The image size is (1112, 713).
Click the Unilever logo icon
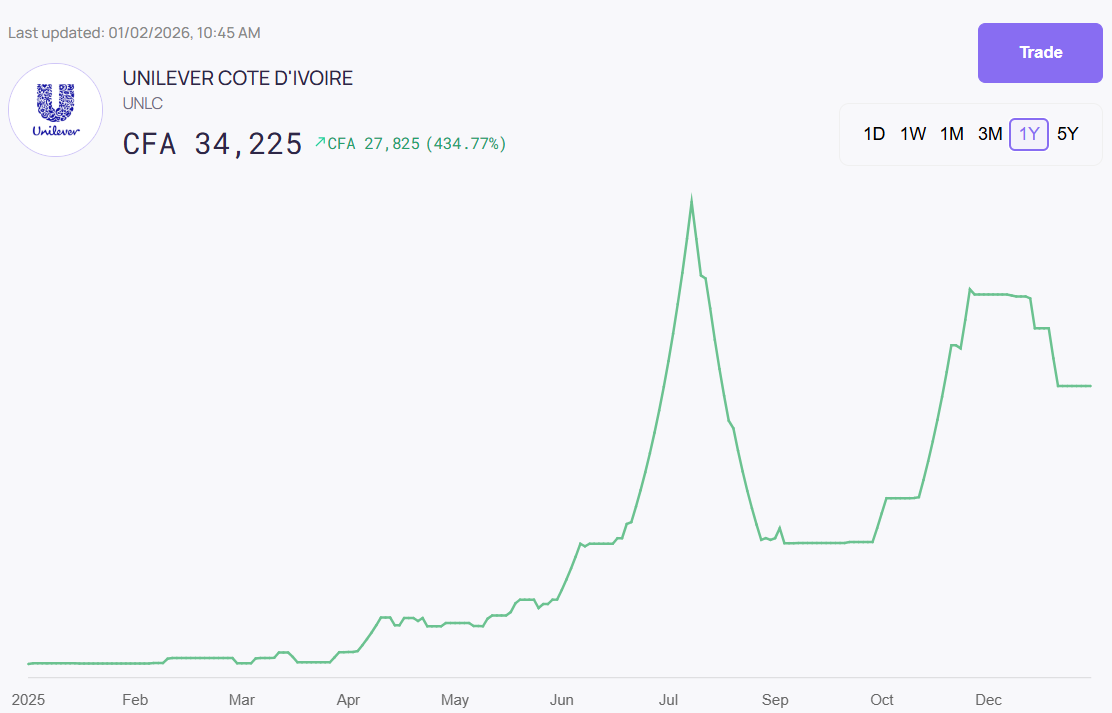coord(56,110)
